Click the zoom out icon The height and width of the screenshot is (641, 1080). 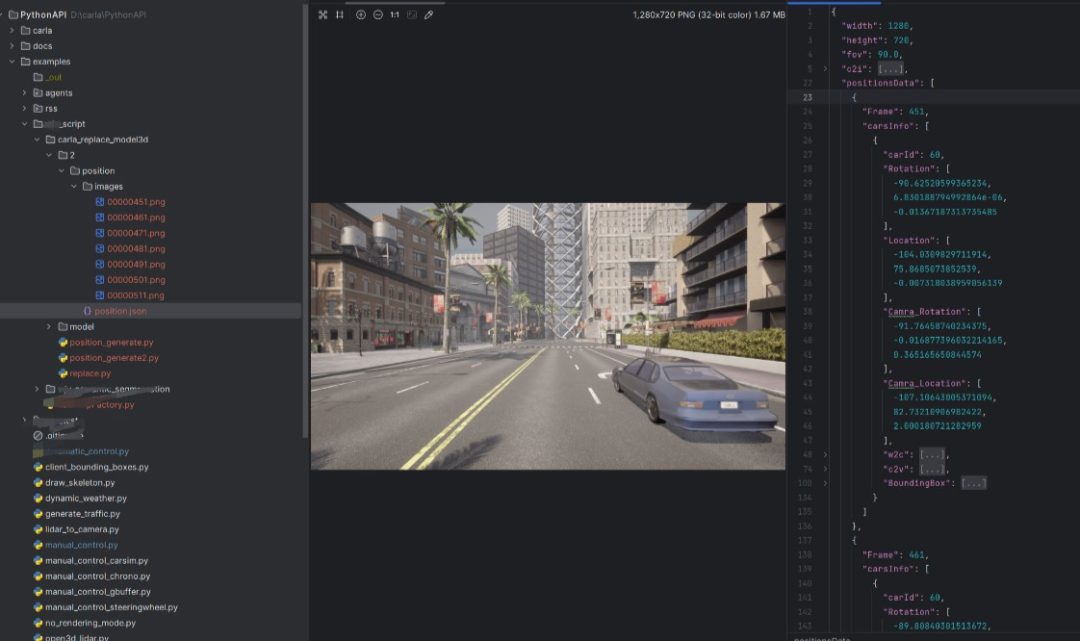click(x=378, y=15)
